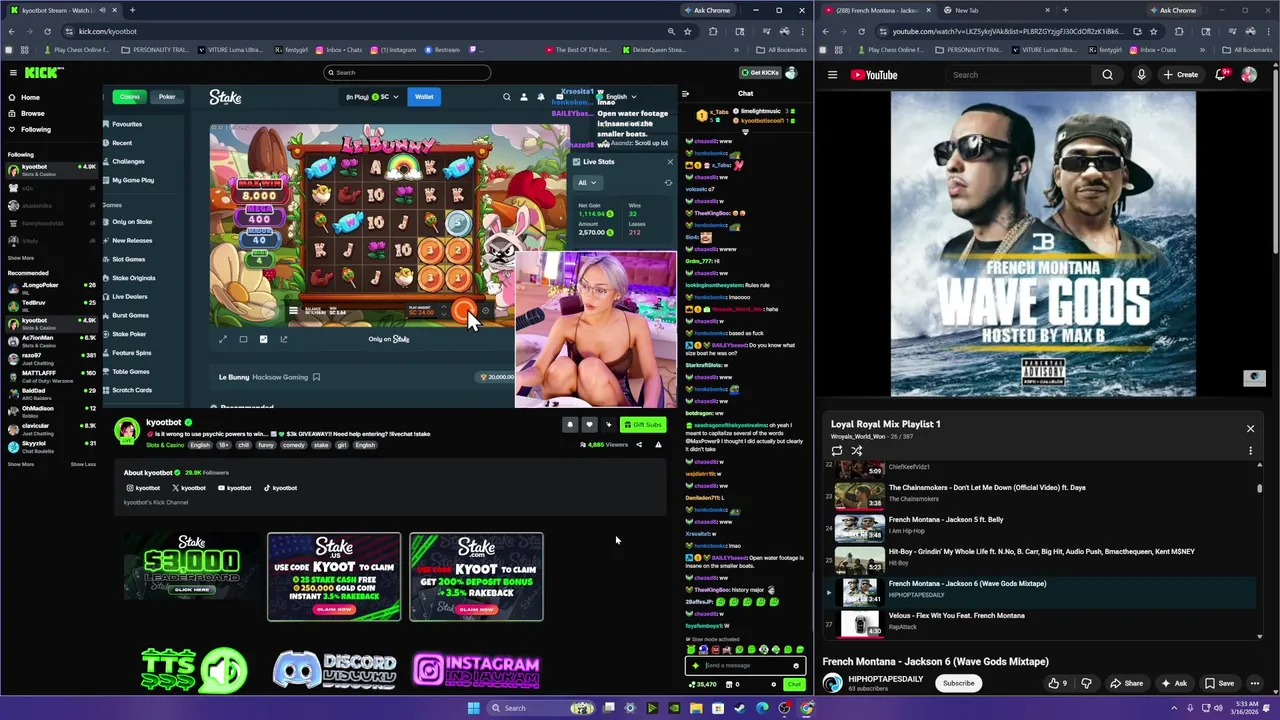
Task: Close the Live Stats panel
Action: (670, 162)
